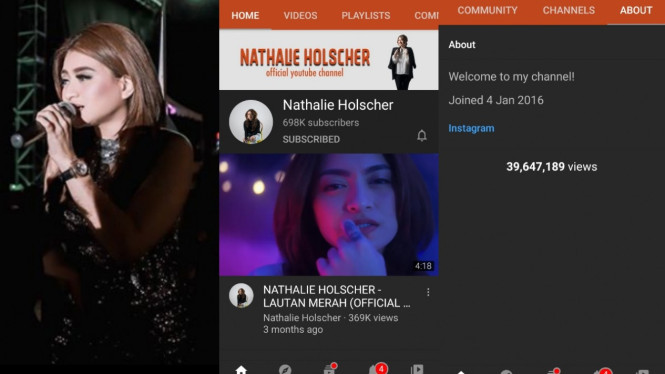Switch to the HOME tab
The height and width of the screenshot is (374, 665).
pyautogui.click(x=245, y=16)
